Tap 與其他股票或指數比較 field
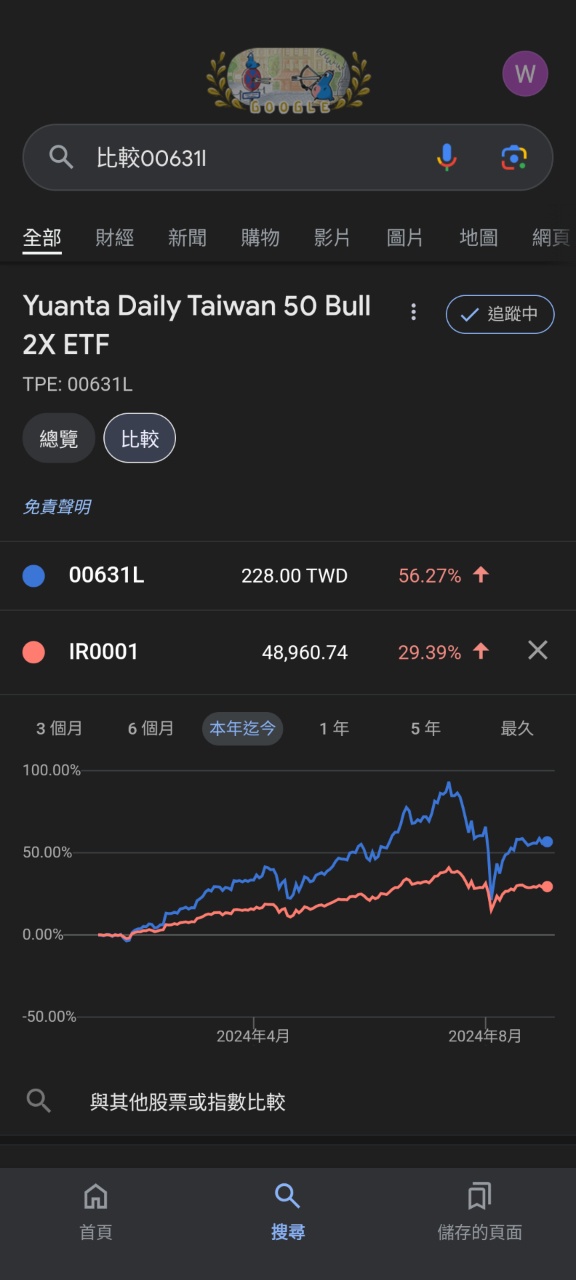 point(288,1102)
